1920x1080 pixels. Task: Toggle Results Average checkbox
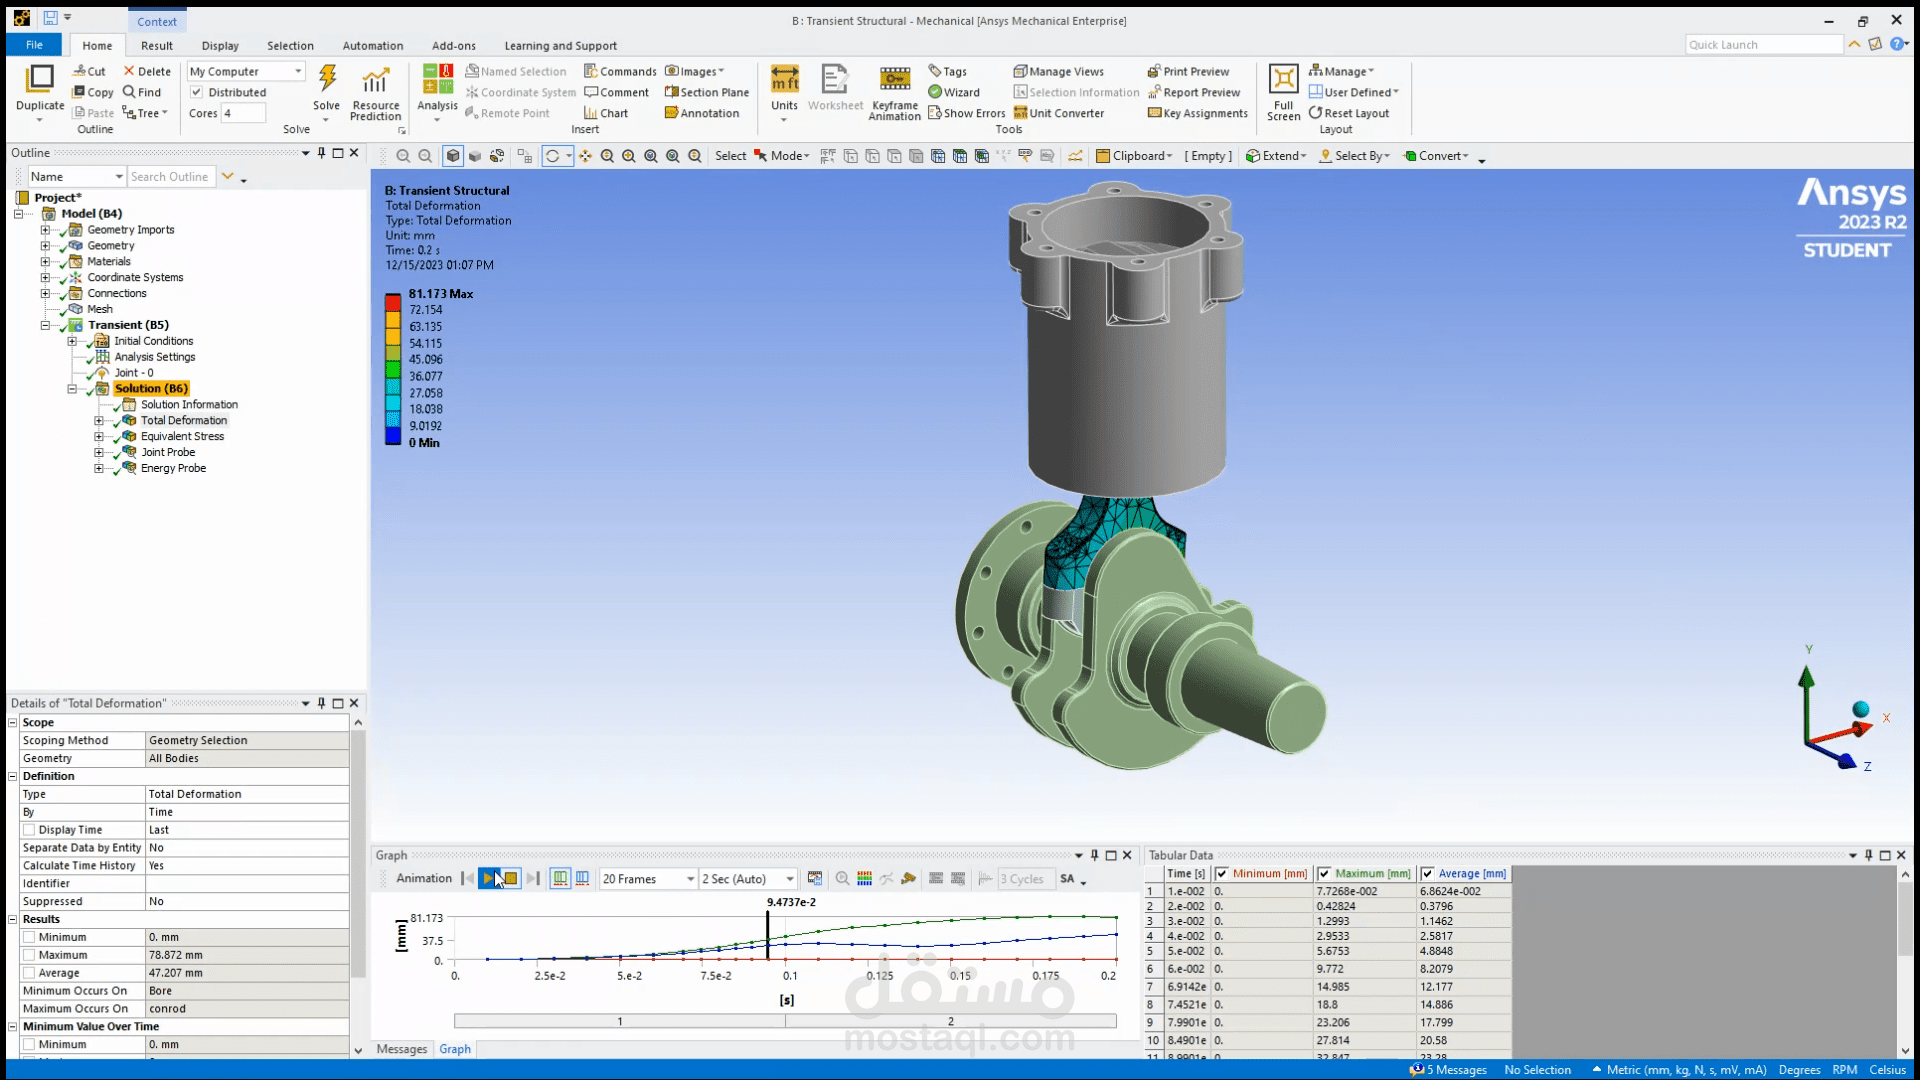[x=29, y=973]
